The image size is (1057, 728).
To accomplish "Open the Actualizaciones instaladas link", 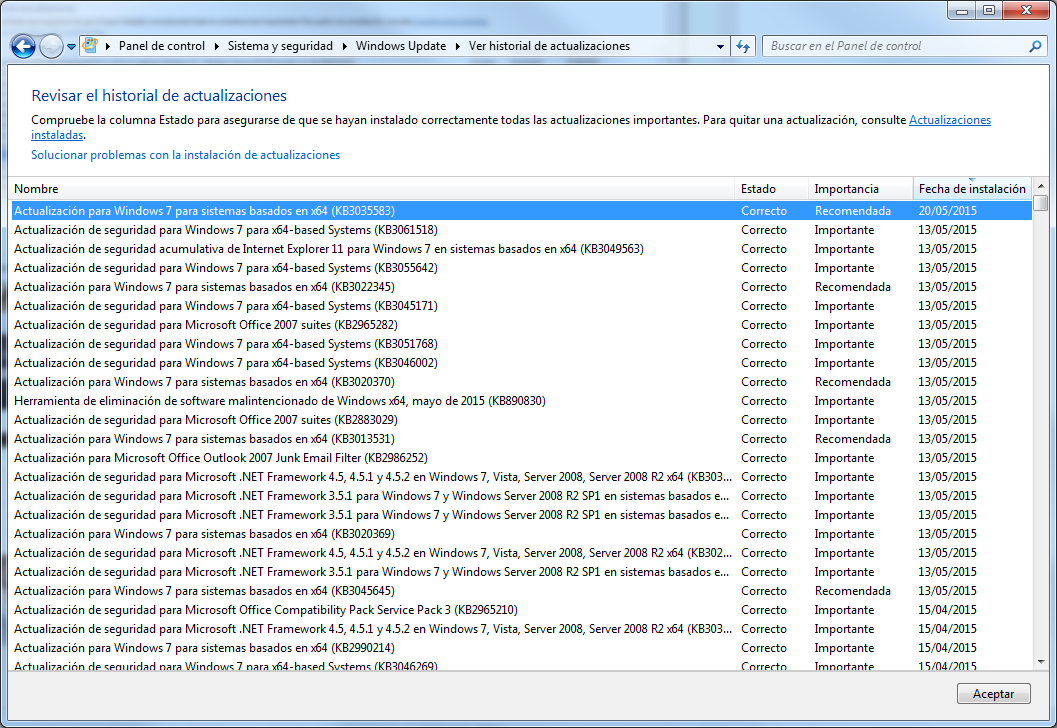I will pos(949,120).
